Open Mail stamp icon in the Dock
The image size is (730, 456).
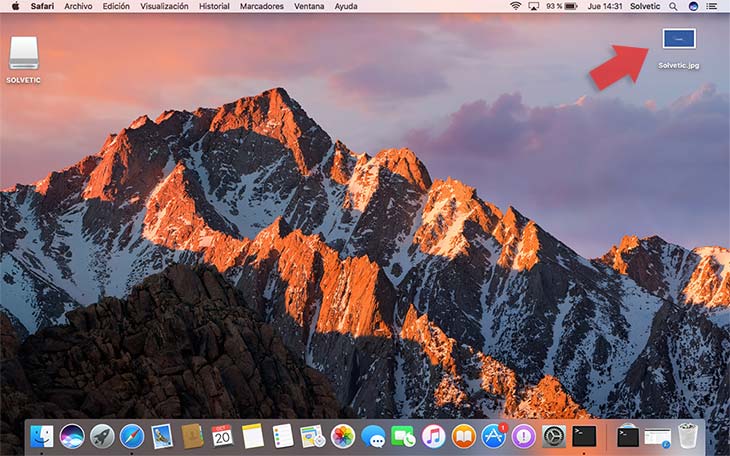click(162, 436)
